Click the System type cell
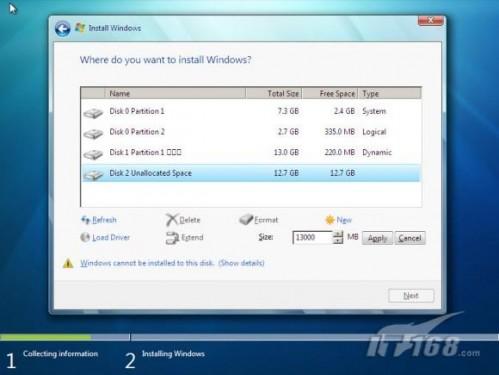 [374, 111]
